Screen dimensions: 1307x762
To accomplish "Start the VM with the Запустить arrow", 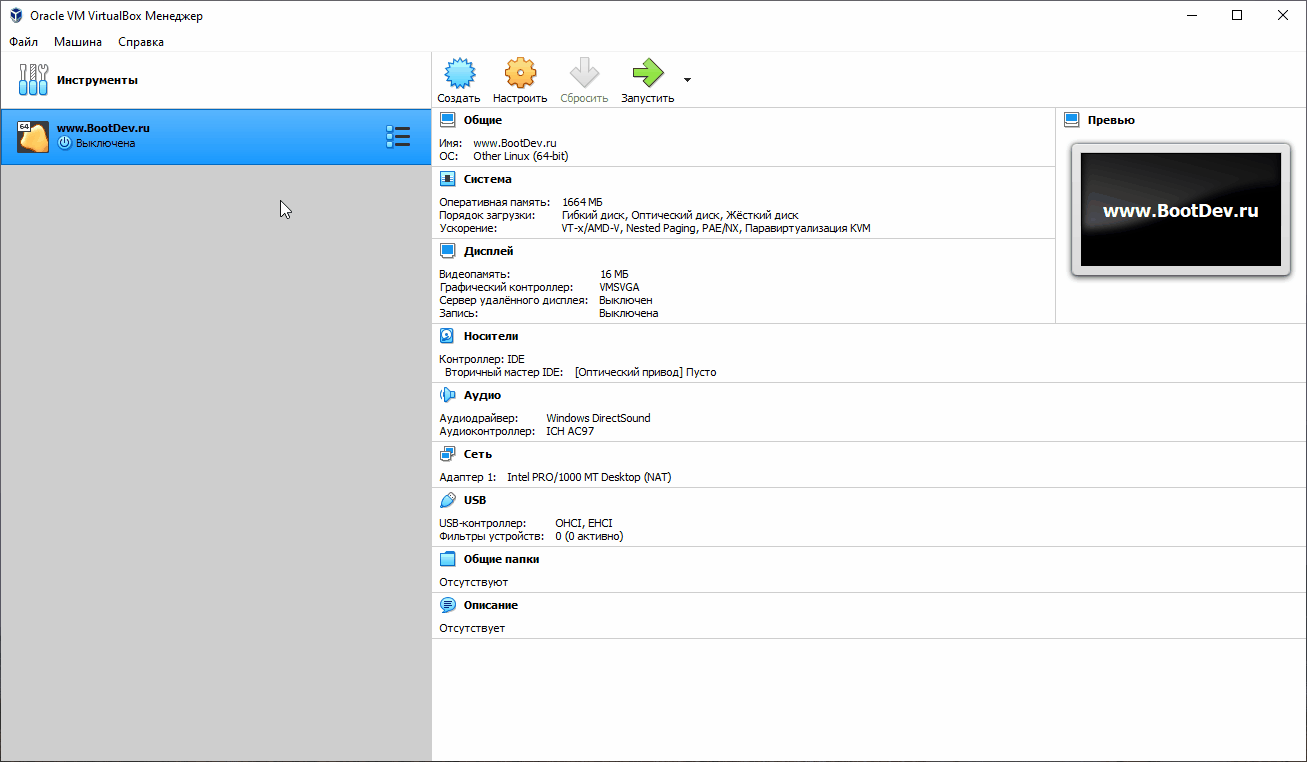I will 647,73.
